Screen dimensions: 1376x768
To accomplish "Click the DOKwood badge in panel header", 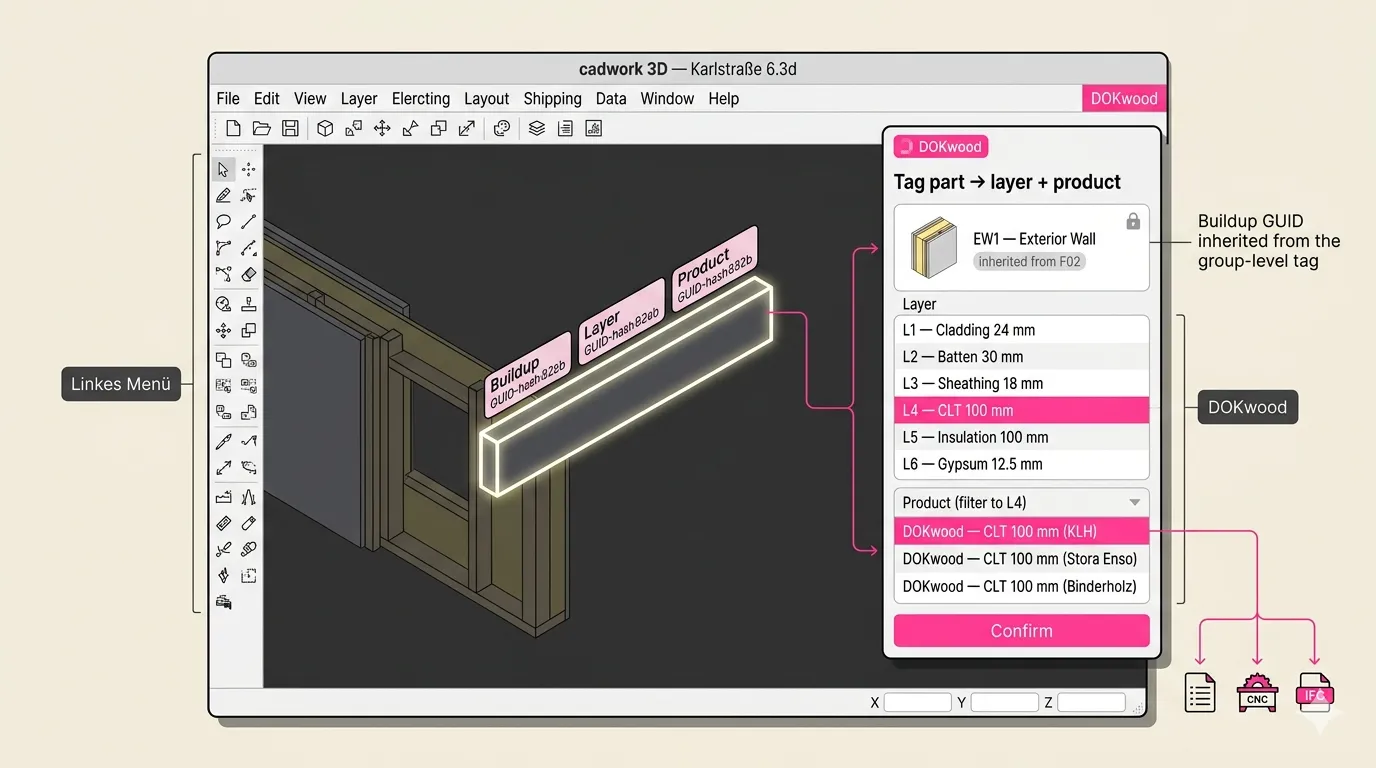I will [x=940, y=147].
